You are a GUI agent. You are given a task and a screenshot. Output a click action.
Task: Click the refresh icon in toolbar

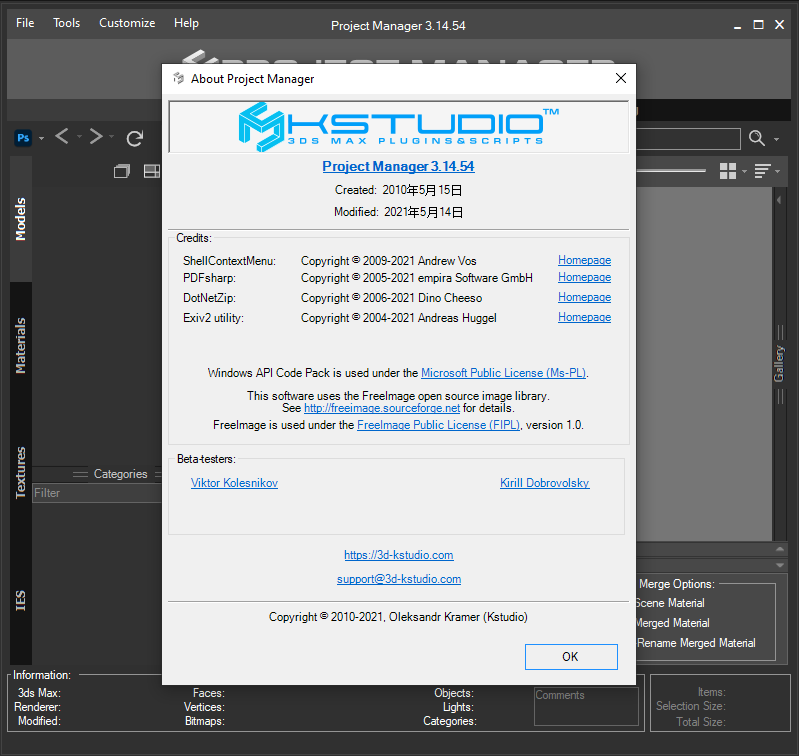click(135, 138)
